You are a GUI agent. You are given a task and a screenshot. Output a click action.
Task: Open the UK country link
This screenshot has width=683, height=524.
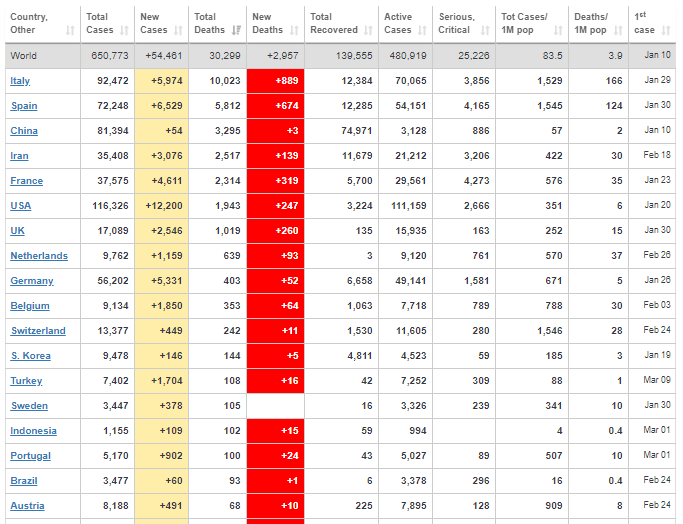point(17,231)
